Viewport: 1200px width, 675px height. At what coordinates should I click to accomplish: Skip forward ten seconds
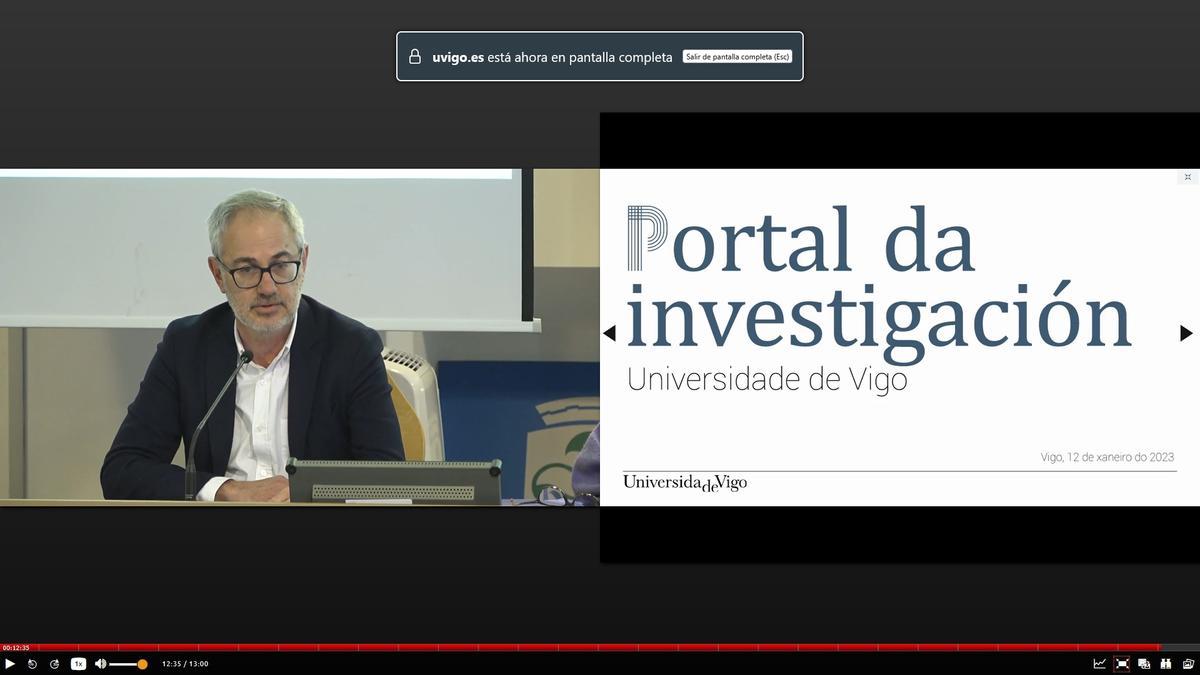click(x=54, y=663)
